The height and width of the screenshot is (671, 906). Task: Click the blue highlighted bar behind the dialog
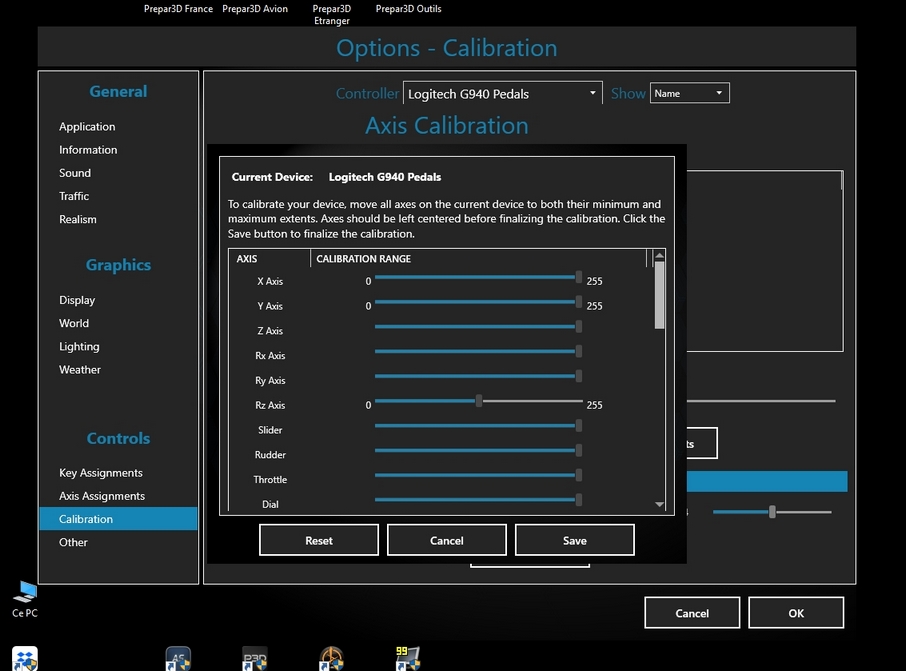point(767,481)
